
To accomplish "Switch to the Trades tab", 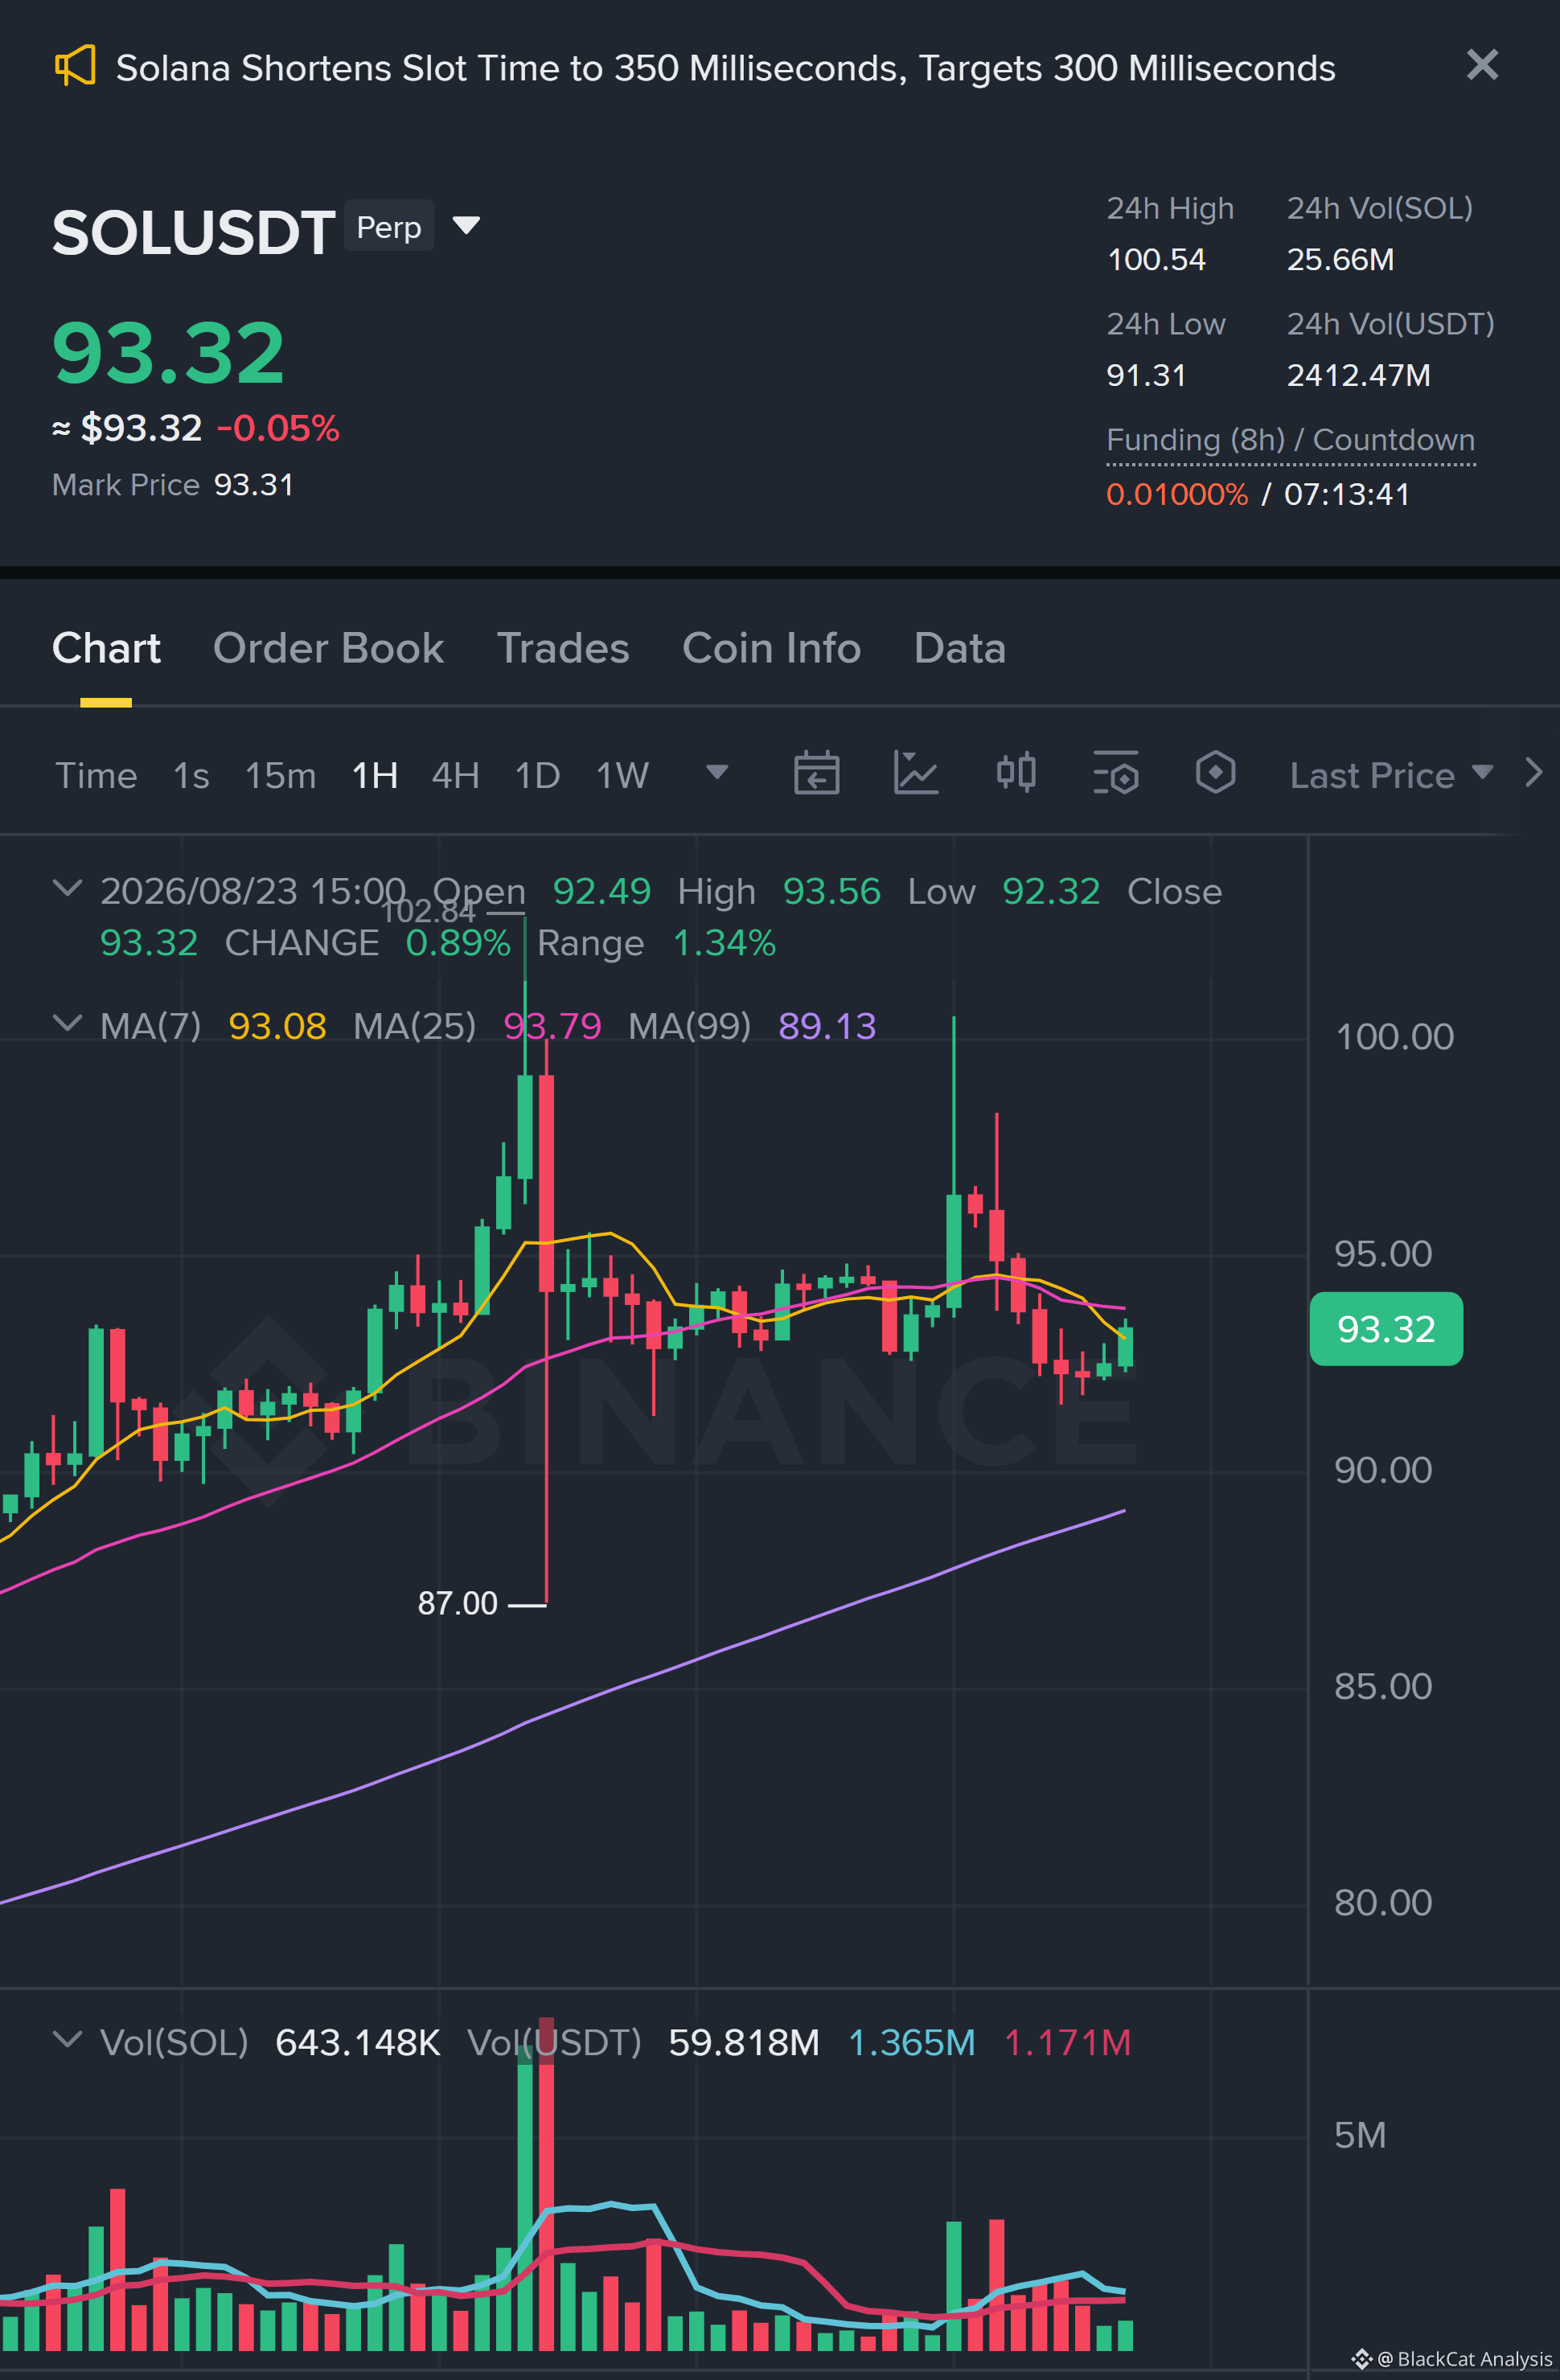I will coord(563,648).
